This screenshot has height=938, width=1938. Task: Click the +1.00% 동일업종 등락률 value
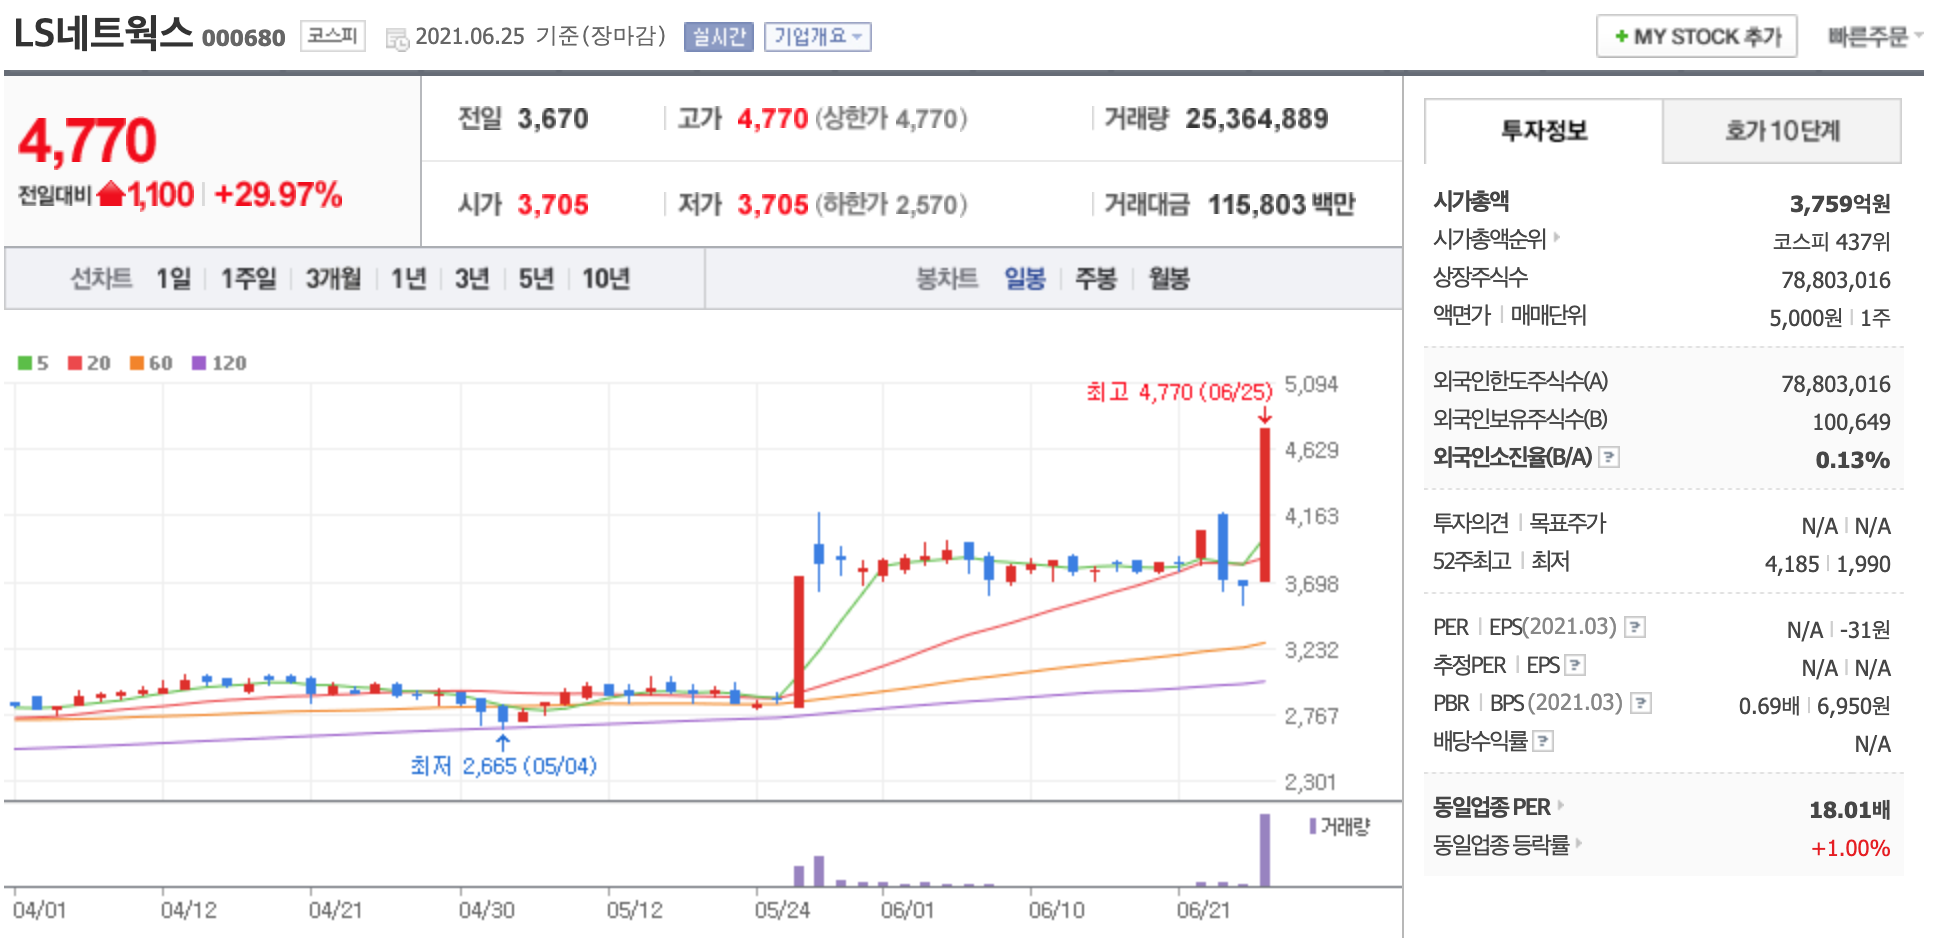pos(1851,848)
